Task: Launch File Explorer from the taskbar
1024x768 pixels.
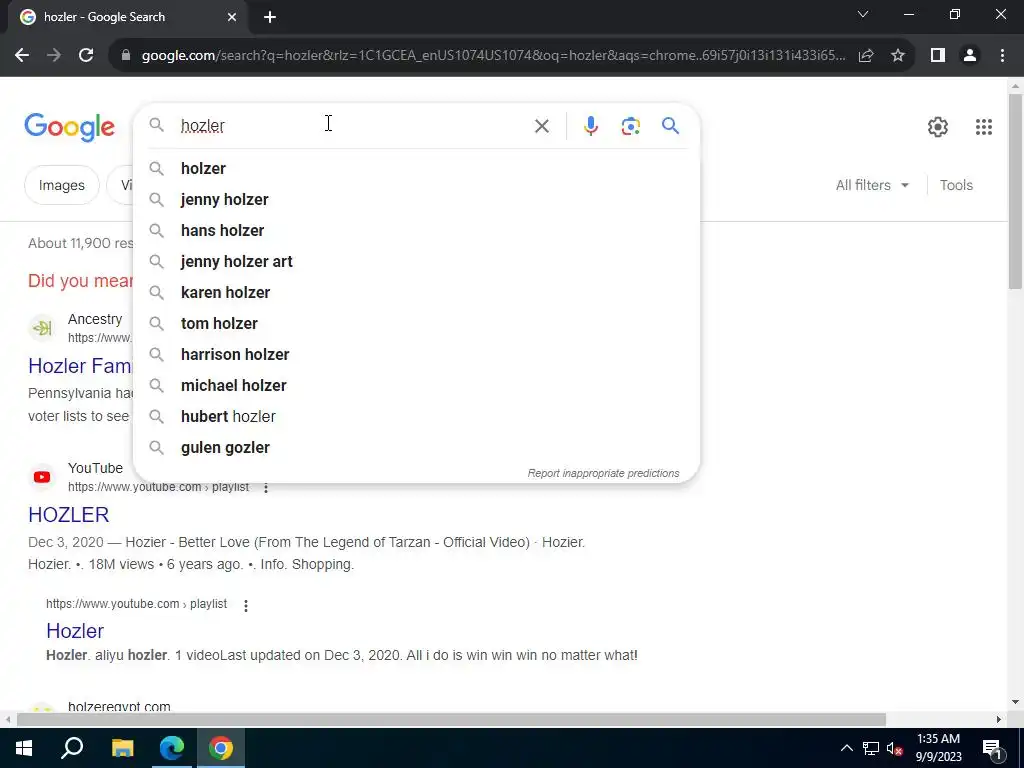Action: [x=122, y=748]
